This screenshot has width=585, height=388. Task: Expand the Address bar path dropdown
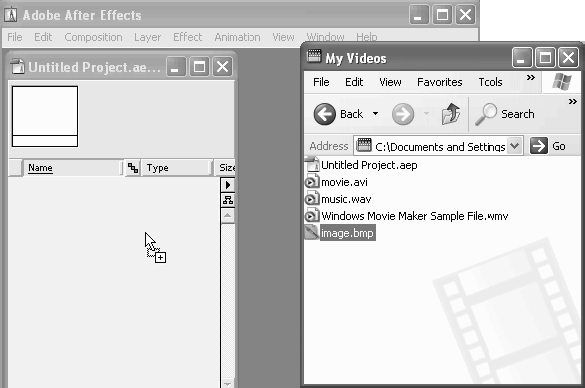[x=514, y=146]
